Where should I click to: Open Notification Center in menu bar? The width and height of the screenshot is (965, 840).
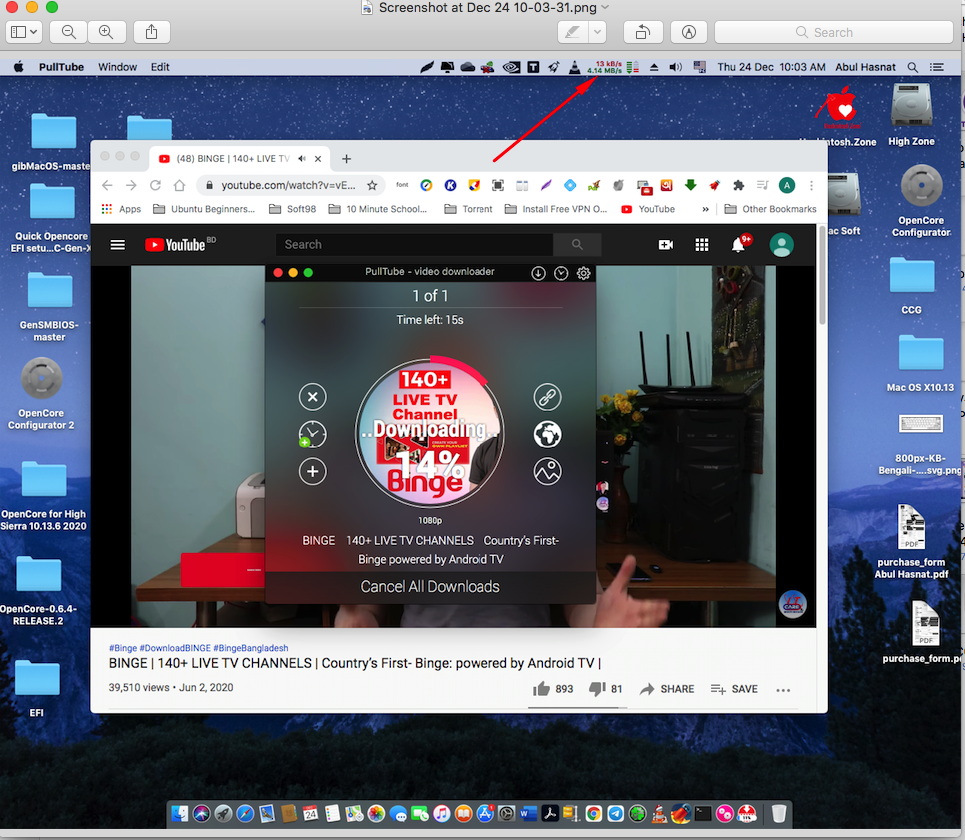[937, 67]
